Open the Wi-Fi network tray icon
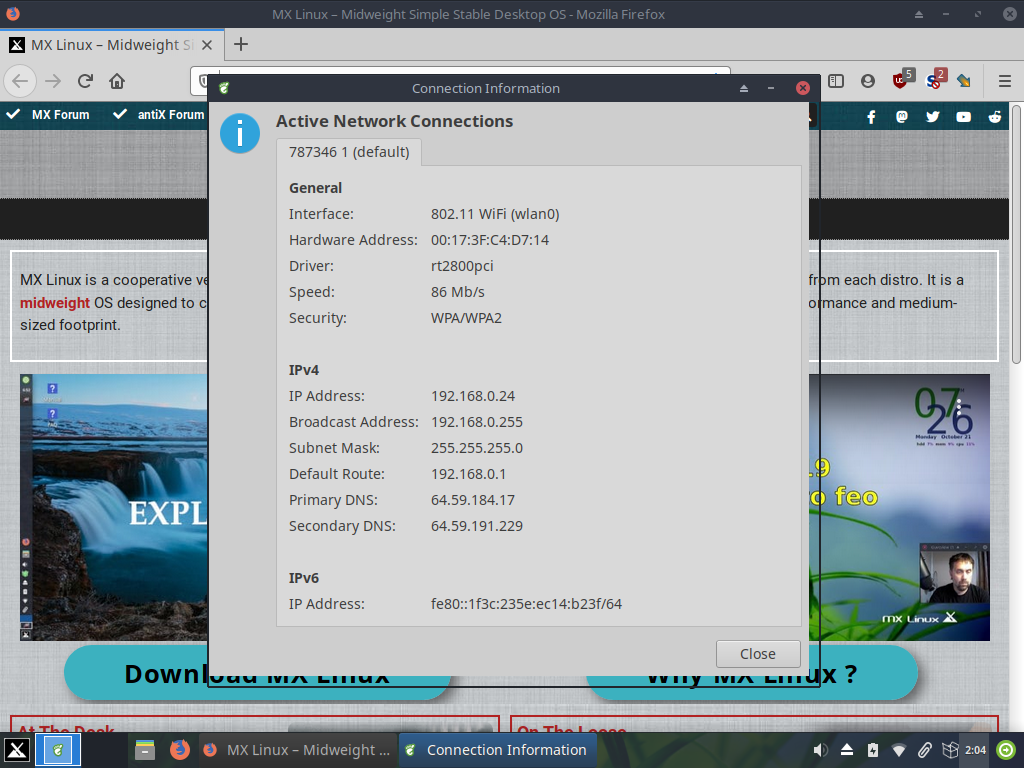 (899, 750)
